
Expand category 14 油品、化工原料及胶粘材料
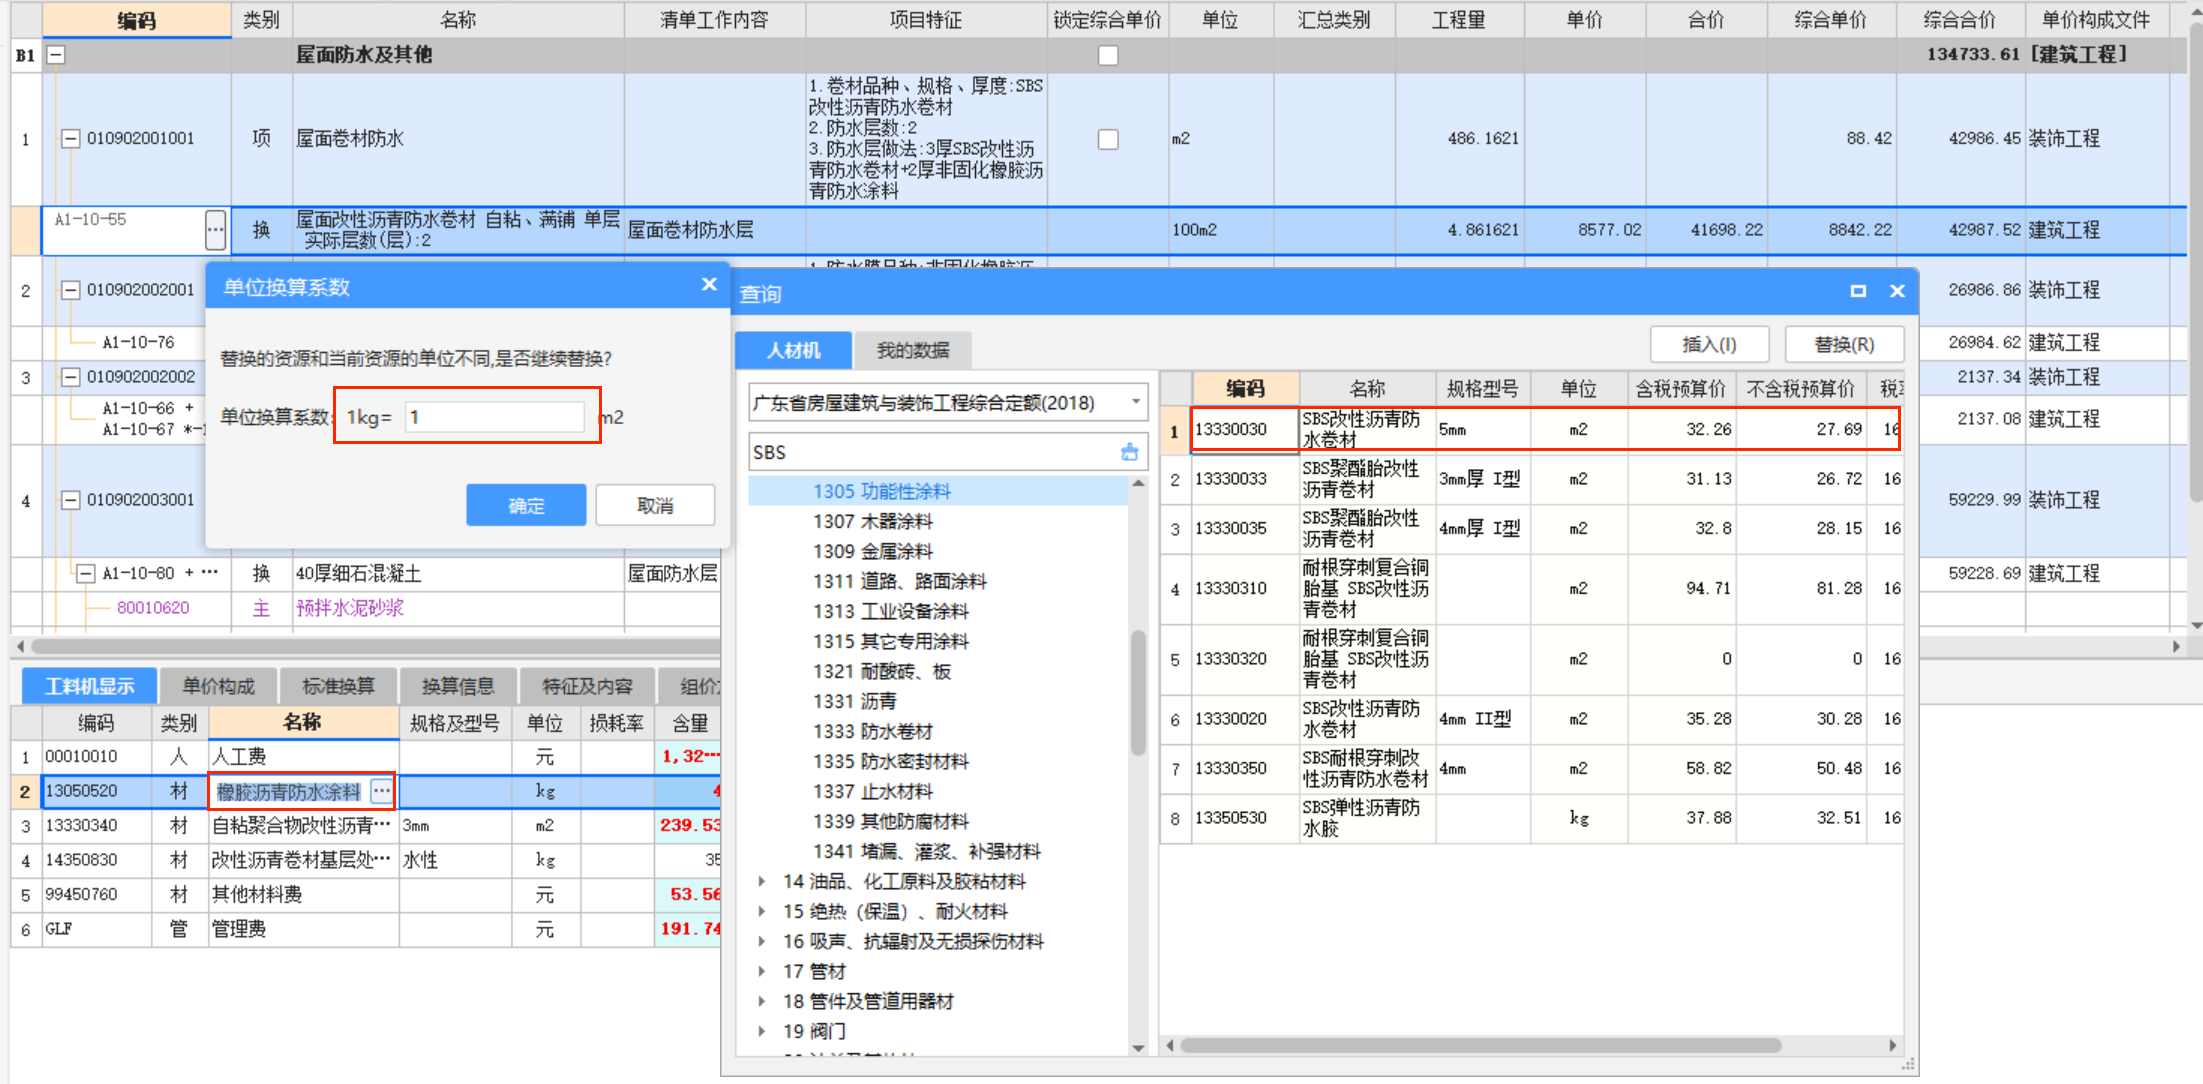(x=762, y=881)
